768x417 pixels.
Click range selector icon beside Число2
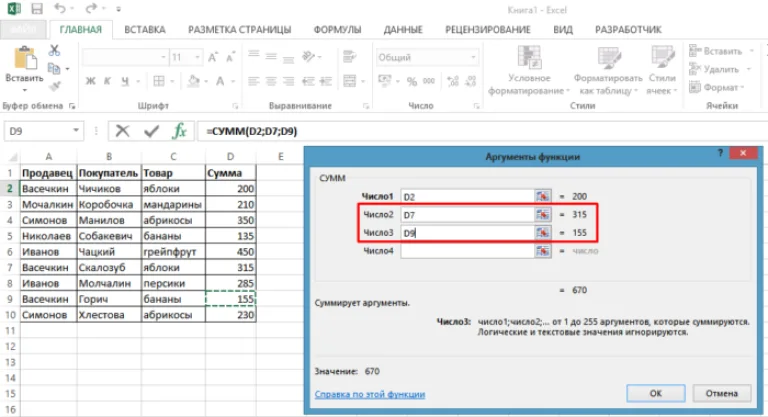[542, 215]
